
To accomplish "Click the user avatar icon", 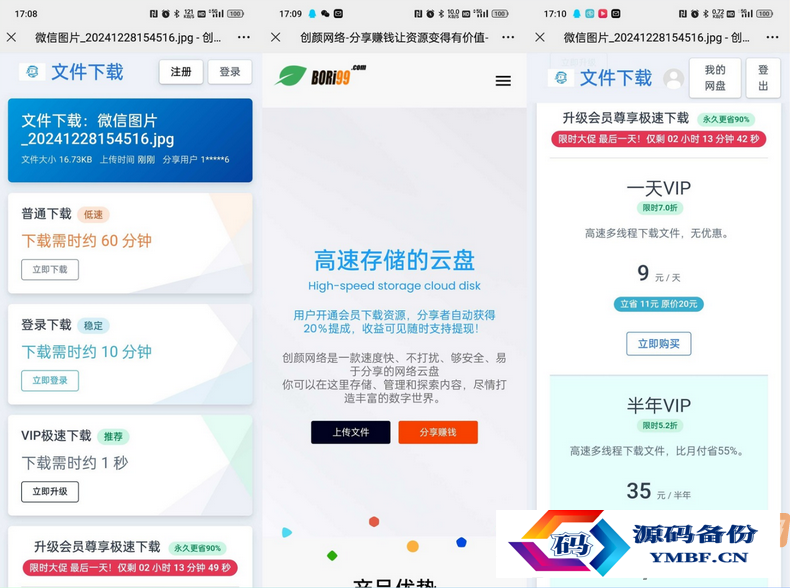I will [674, 79].
